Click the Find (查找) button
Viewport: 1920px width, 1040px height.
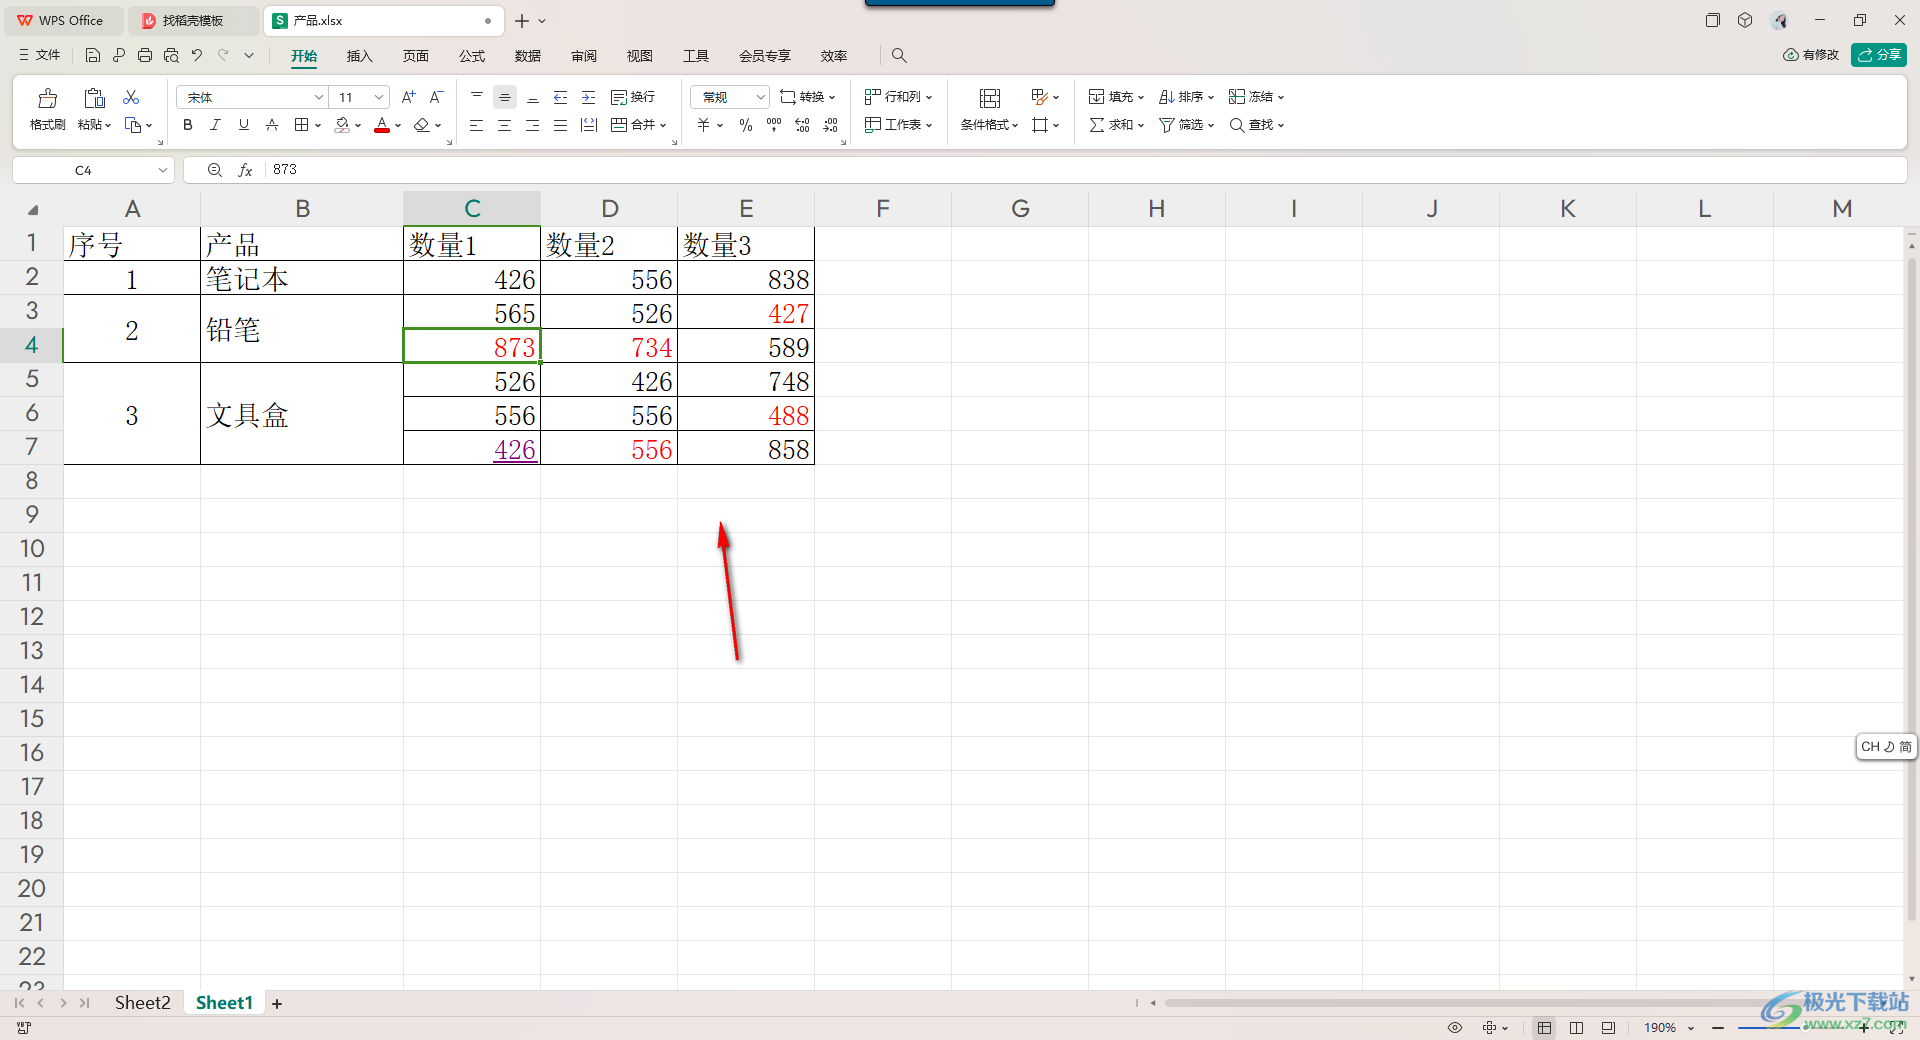click(1256, 125)
